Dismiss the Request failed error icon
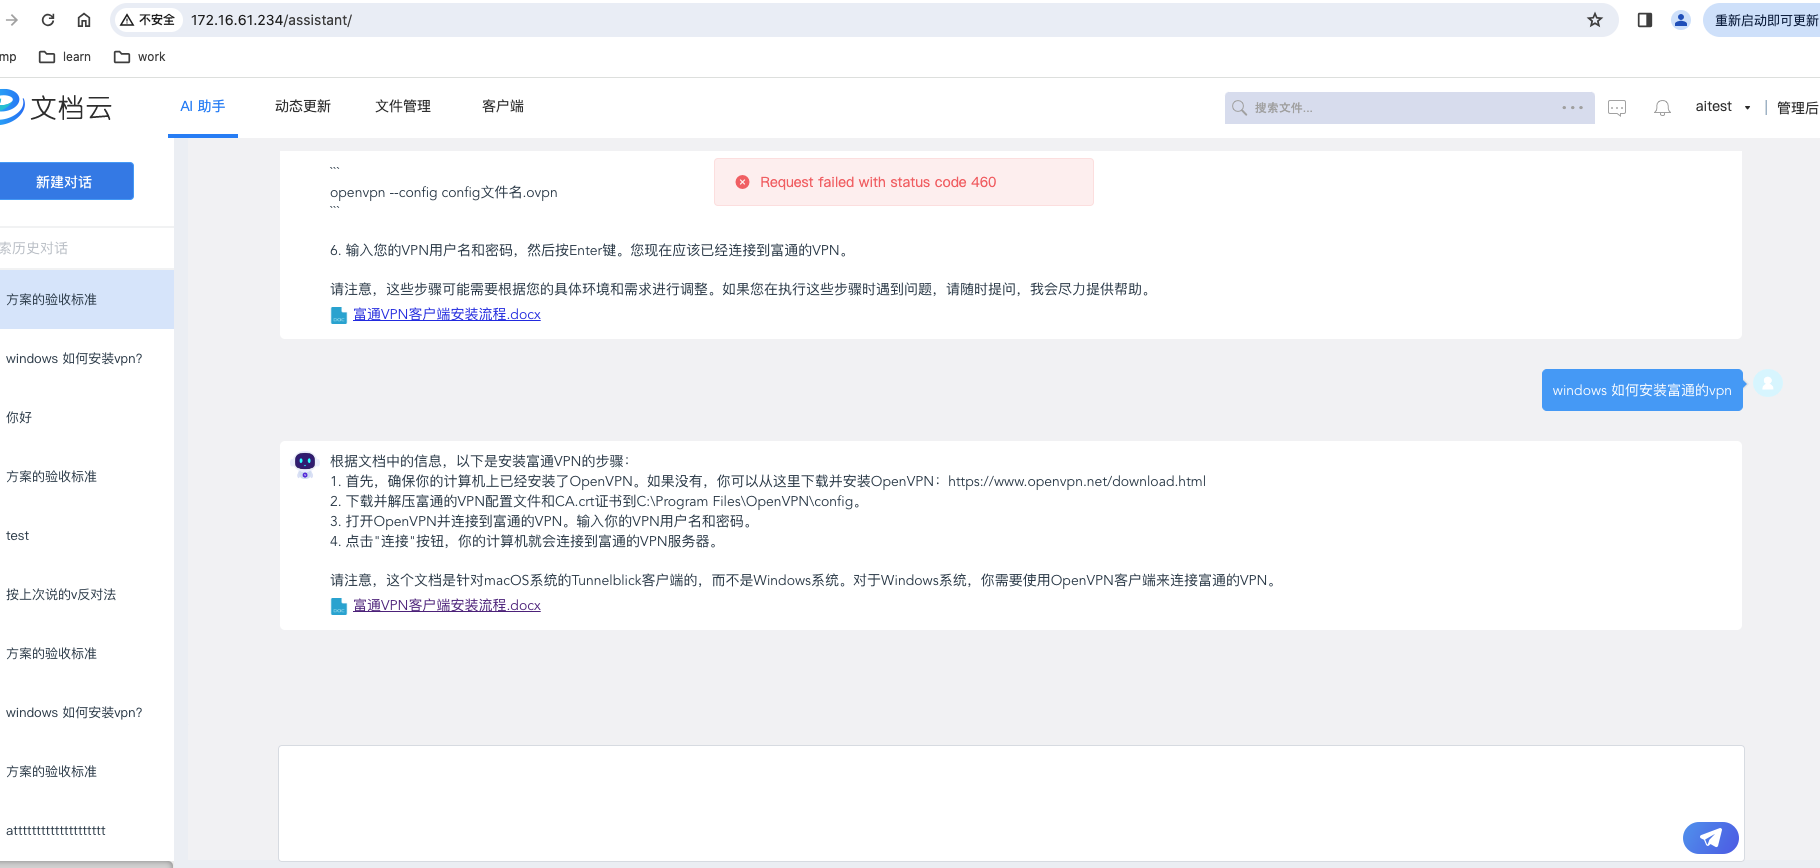The width and height of the screenshot is (1820, 868). (x=742, y=182)
